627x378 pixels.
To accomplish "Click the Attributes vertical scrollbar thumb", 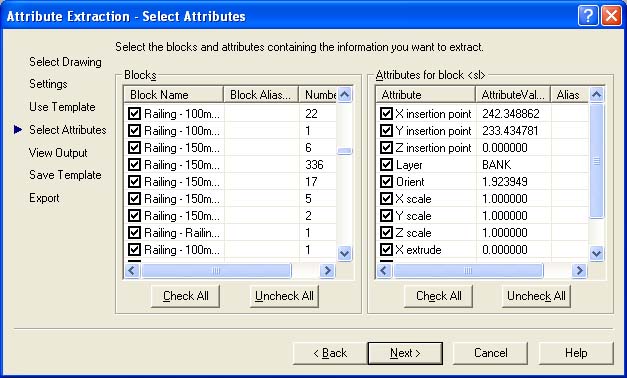I will (x=596, y=161).
